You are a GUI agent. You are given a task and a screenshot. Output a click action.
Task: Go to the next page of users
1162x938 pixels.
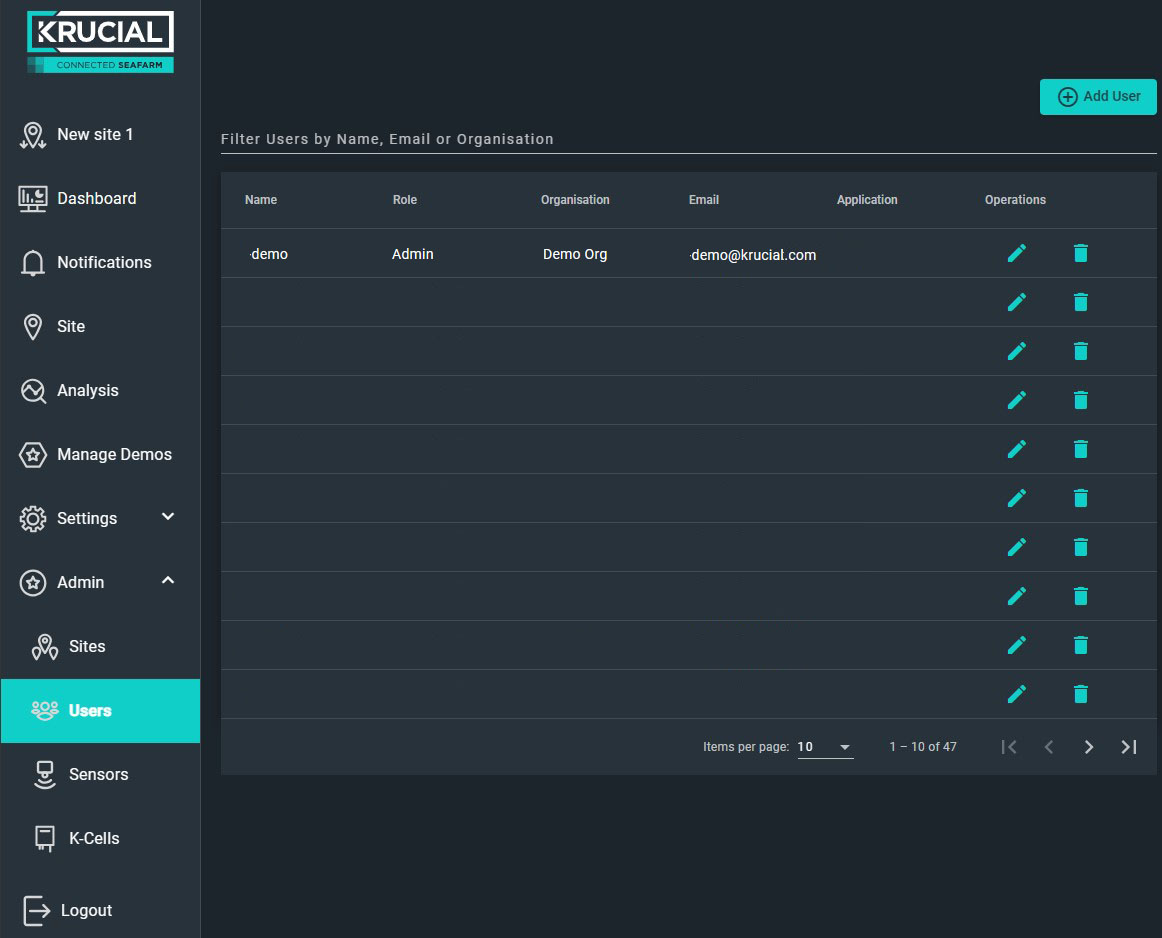(1088, 747)
